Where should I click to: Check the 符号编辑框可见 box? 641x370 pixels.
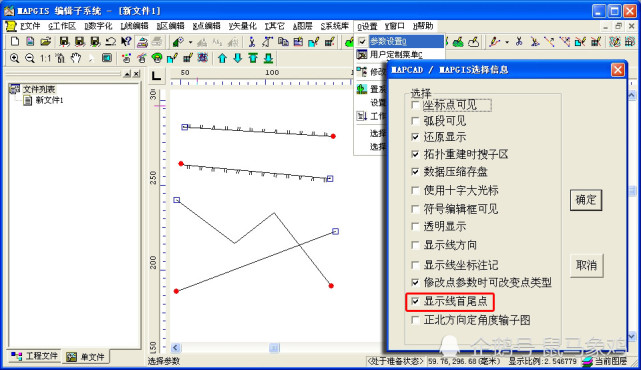[x=415, y=209]
